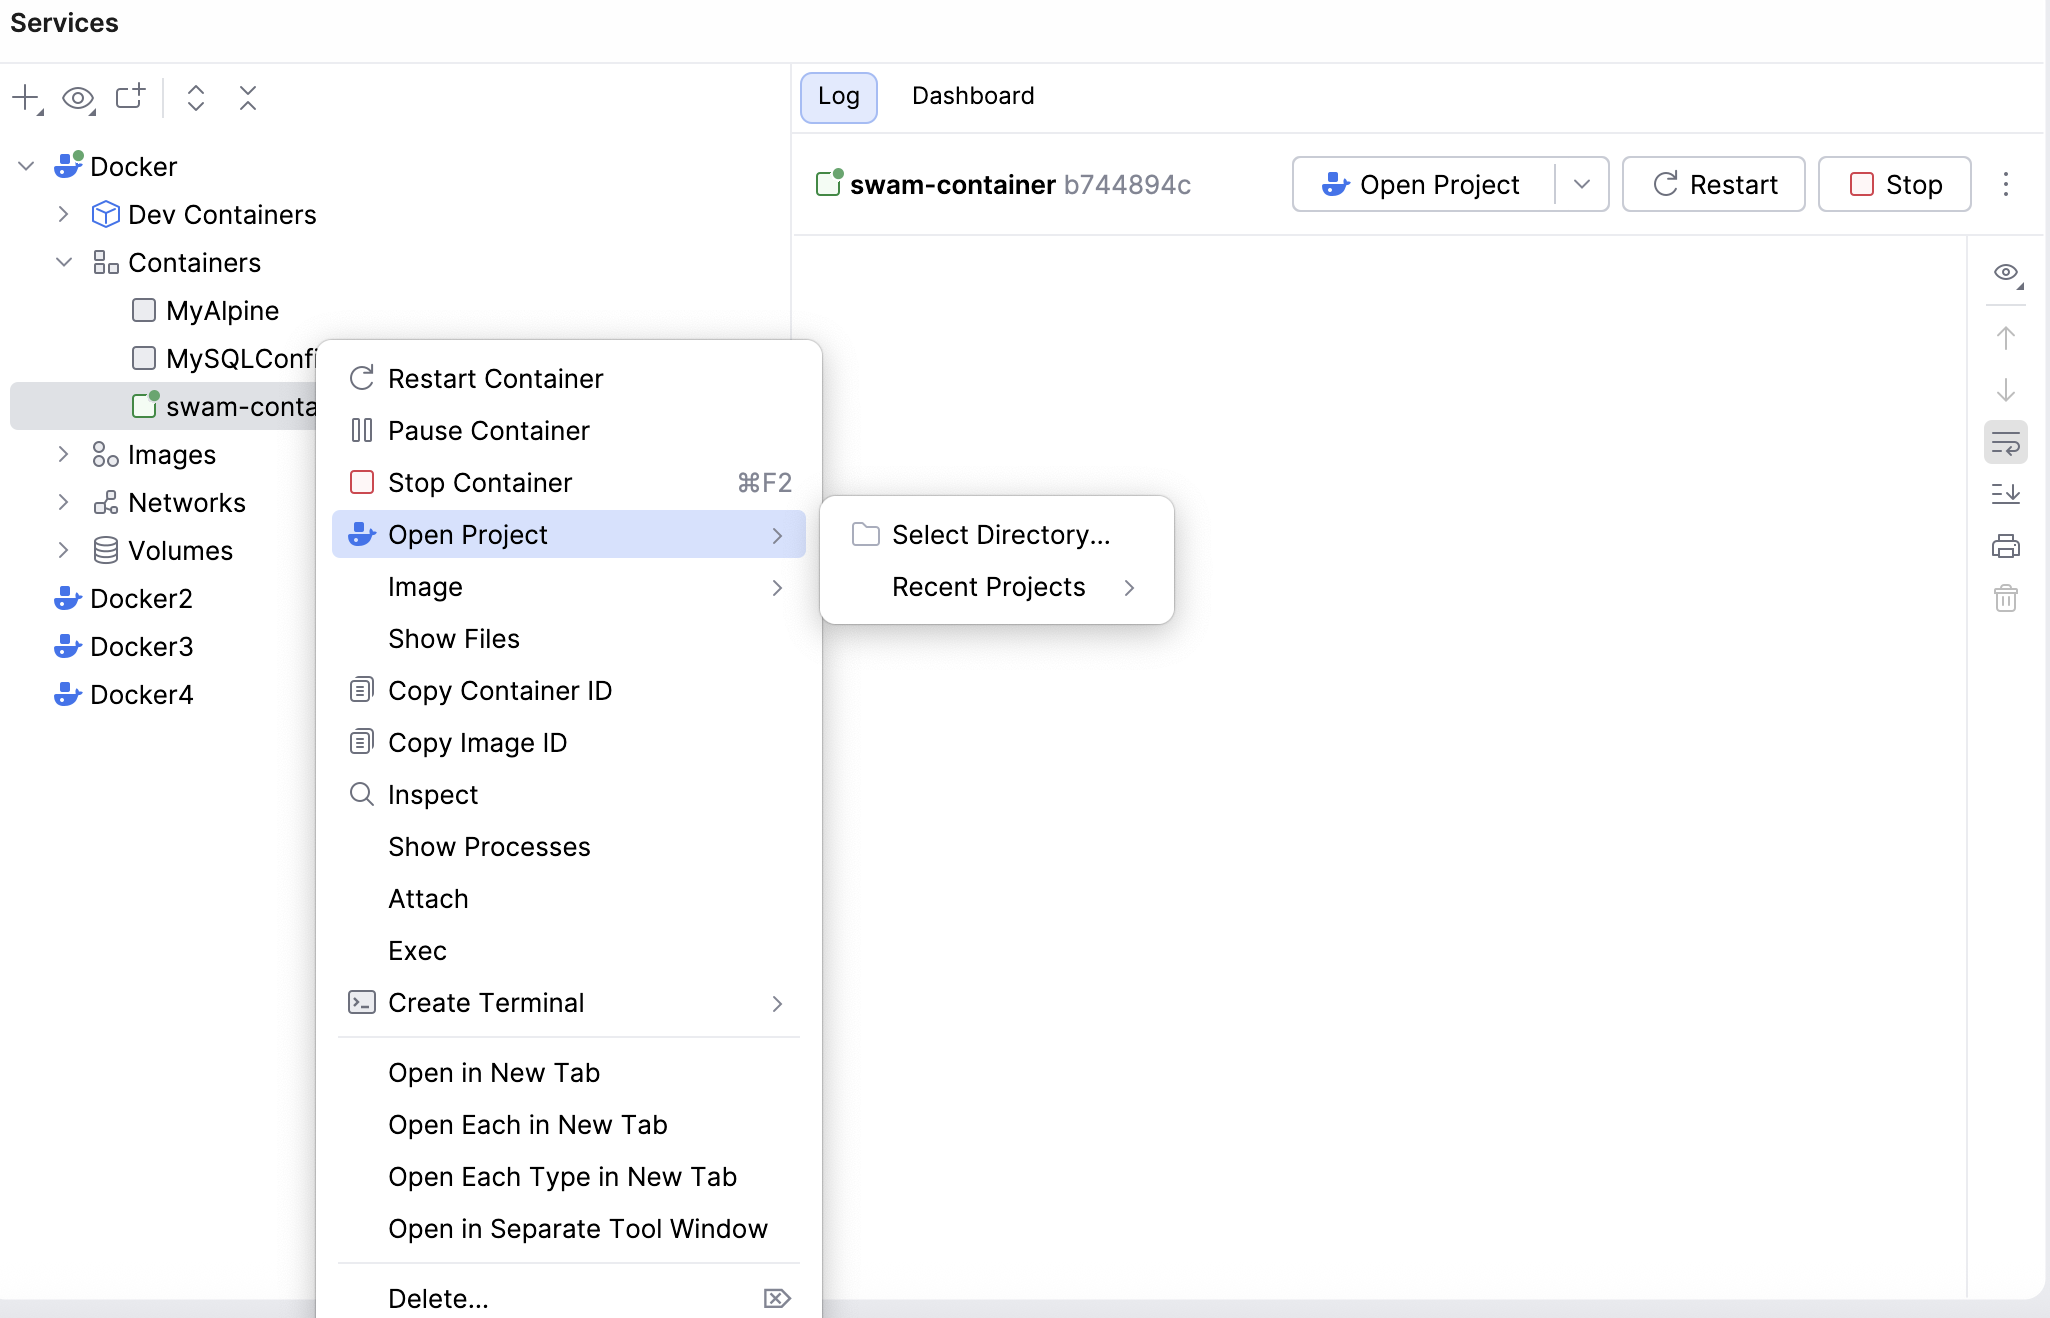Expand the Dev Containers tree node
Screen dimensions: 2050x1318
63,214
